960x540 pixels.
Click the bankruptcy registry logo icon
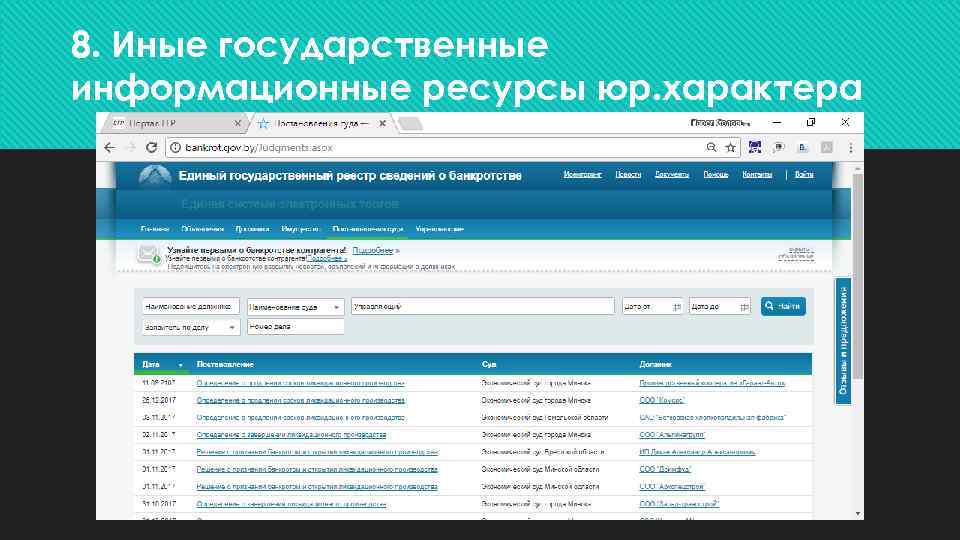155,176
